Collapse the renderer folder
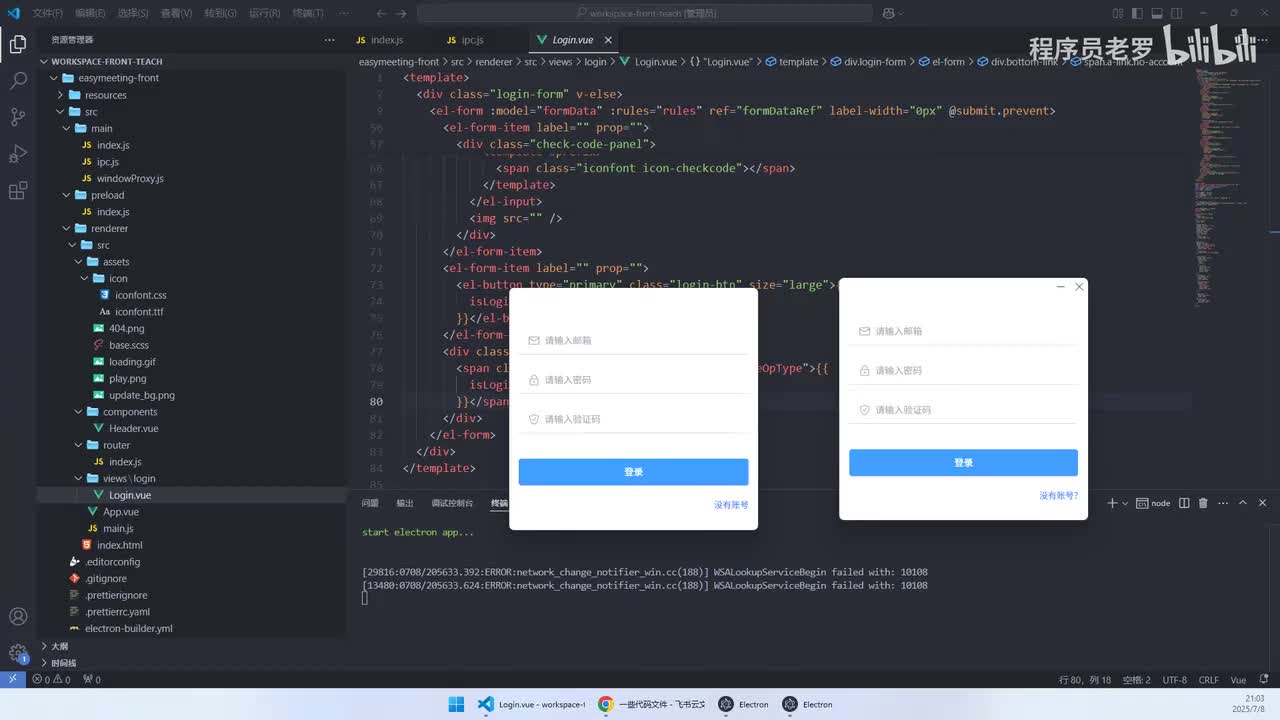This screenshot has height=720, width=1280. [x=68, y=228]
